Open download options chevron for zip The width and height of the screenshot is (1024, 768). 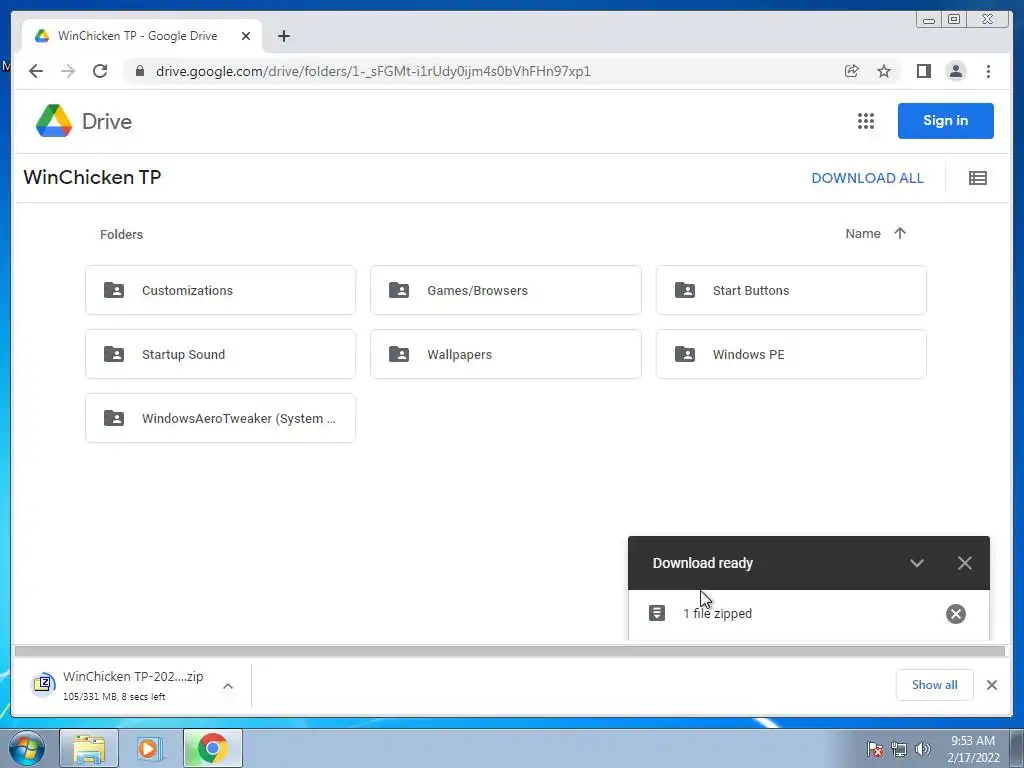point(228,686)
